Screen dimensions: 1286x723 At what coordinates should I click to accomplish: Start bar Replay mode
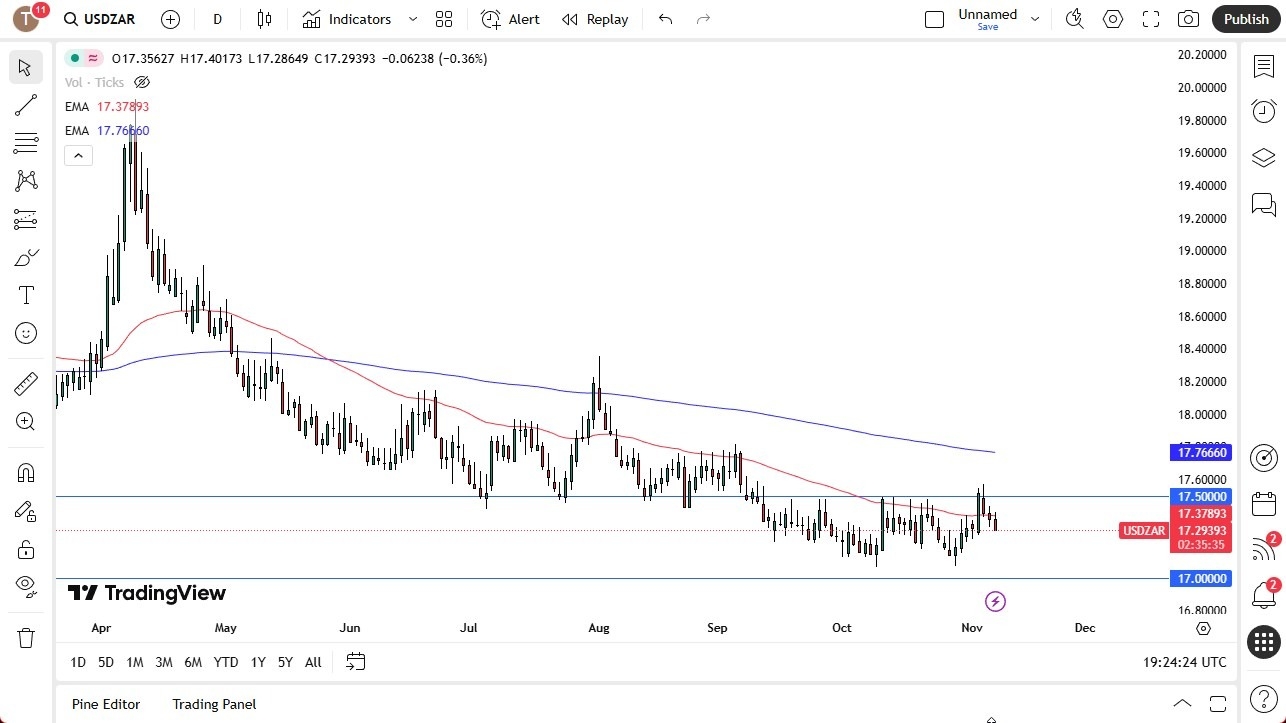(x=595, y=18)
